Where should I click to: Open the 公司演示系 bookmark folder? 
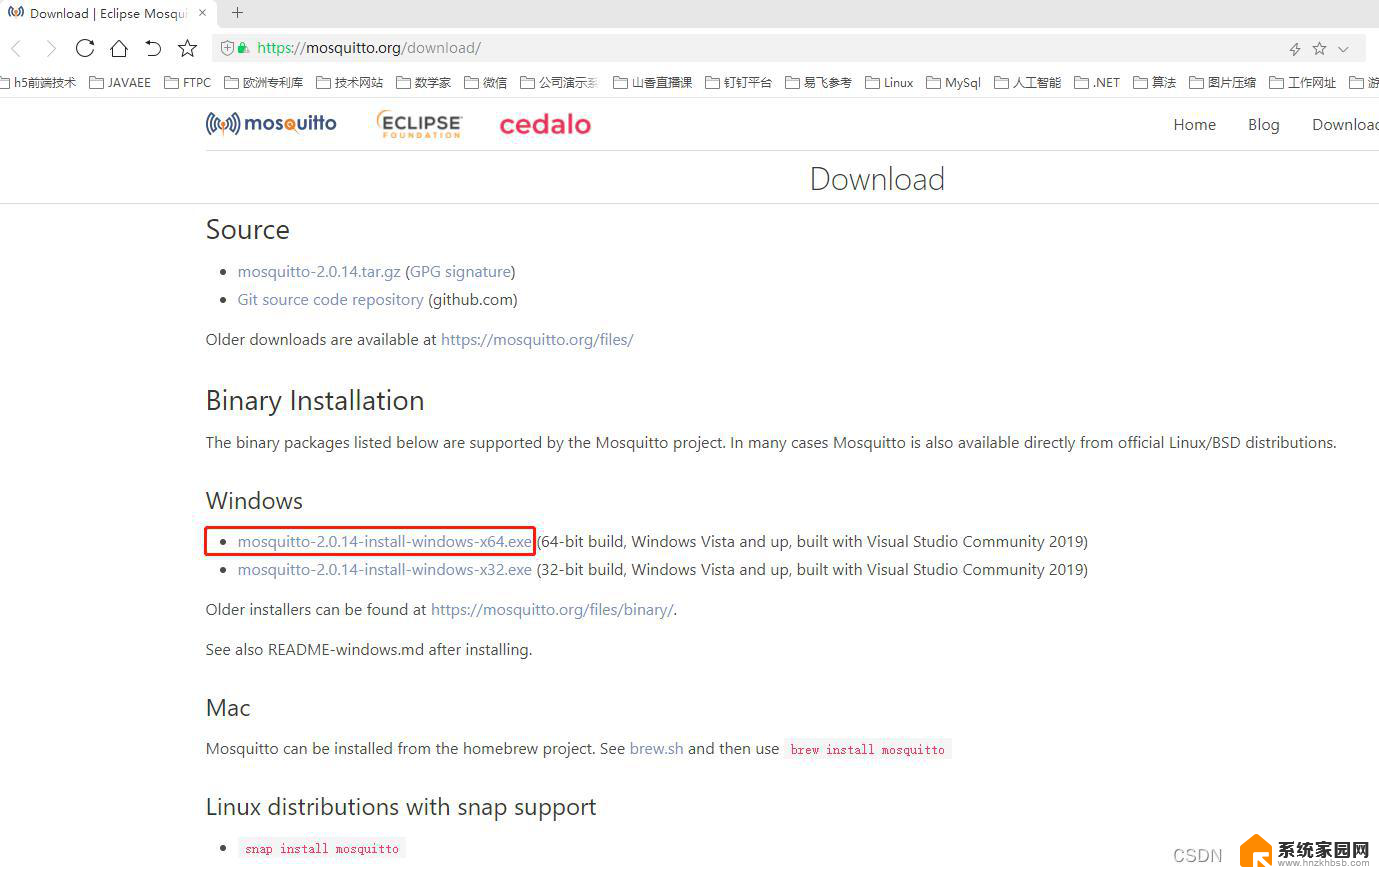coord(560,82)
